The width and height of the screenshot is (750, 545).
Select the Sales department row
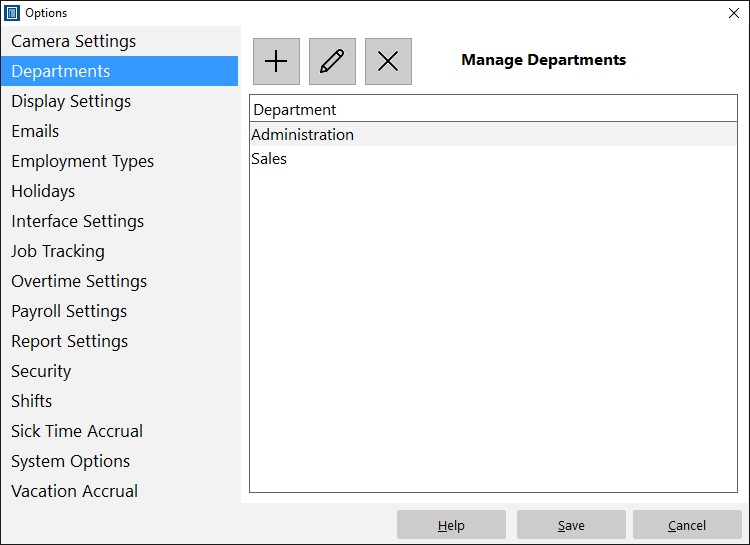[x=493, y=158]
